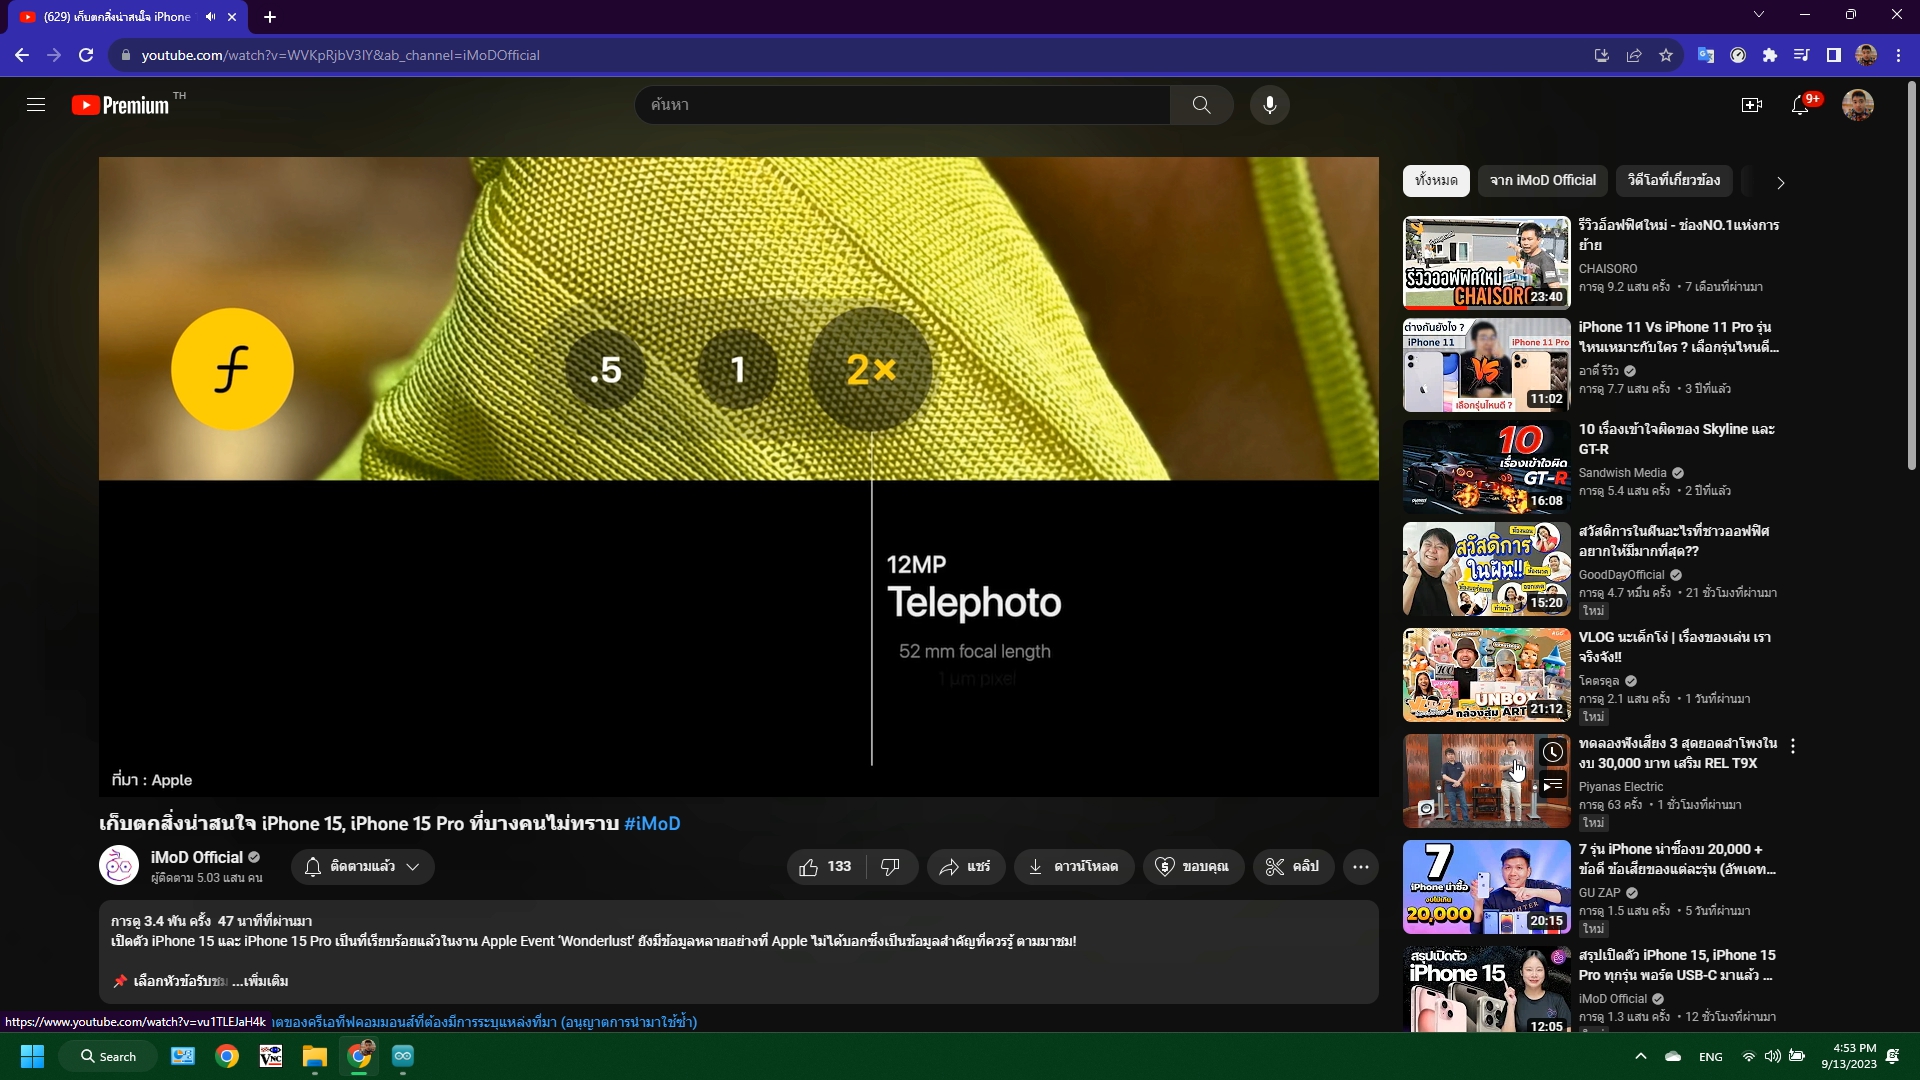Share this page icon in address bar

coord(1634,55)
